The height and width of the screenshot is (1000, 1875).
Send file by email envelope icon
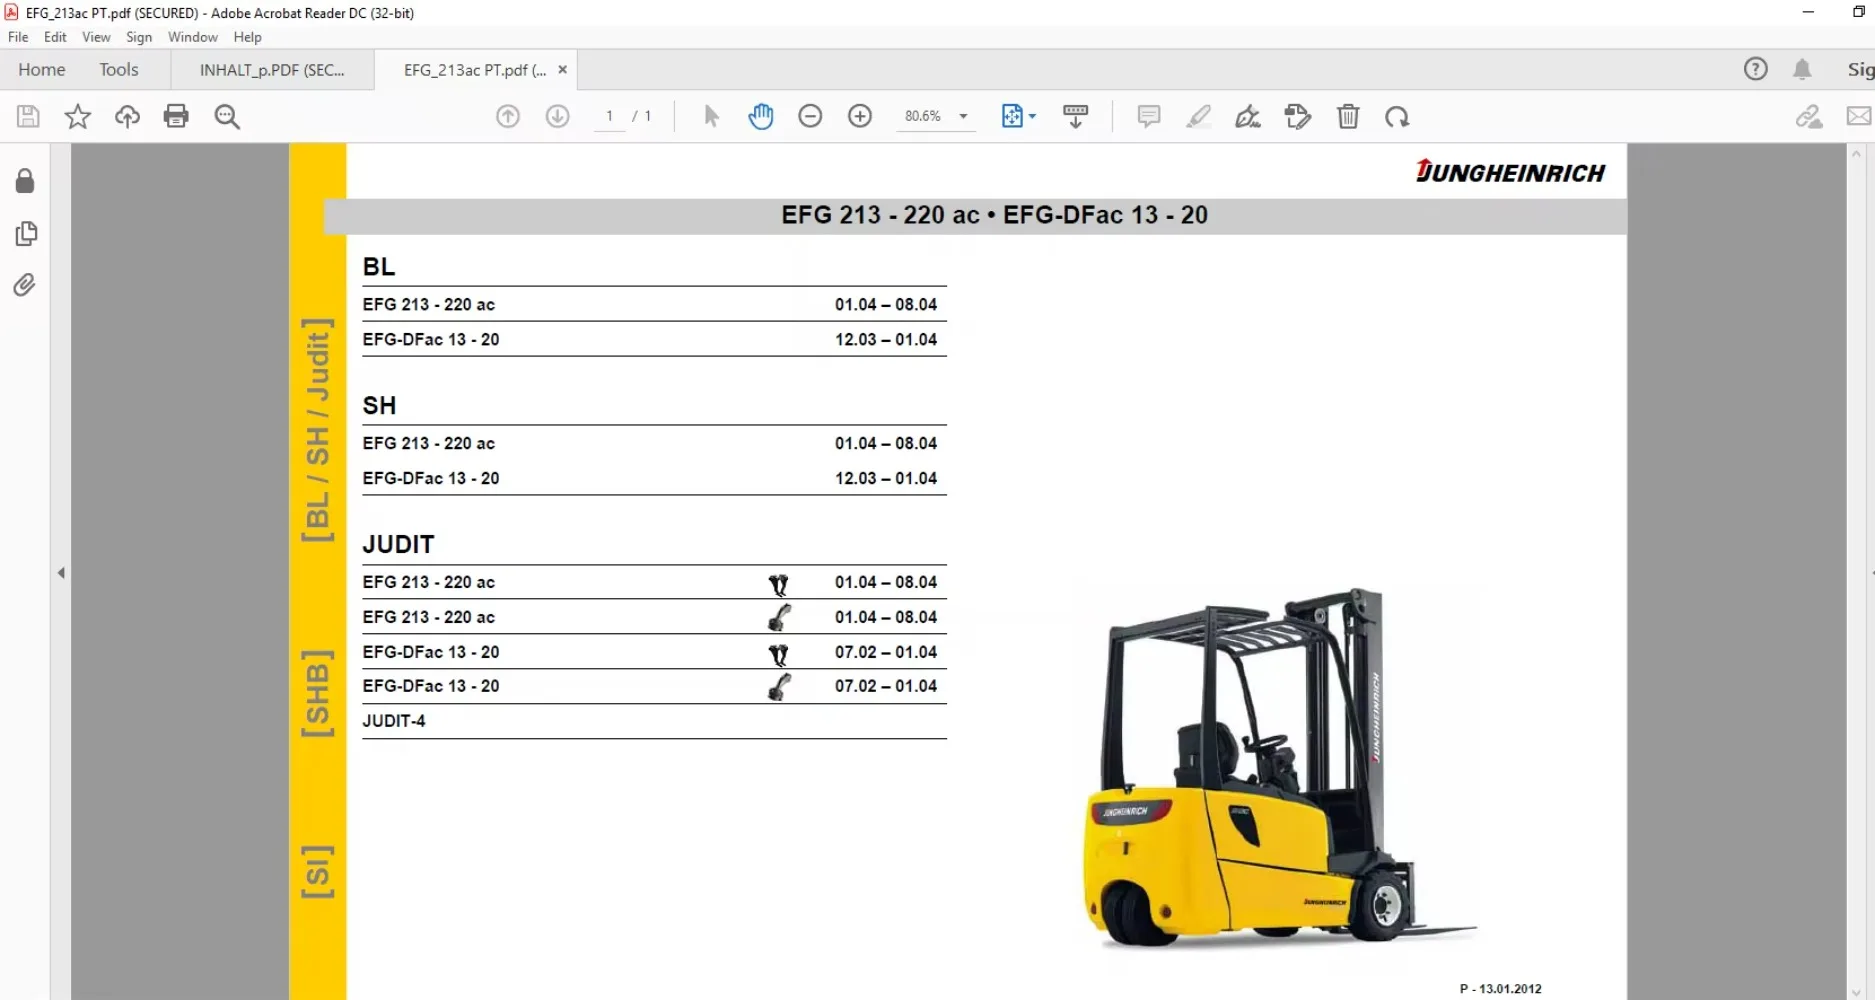(1859, 117)
